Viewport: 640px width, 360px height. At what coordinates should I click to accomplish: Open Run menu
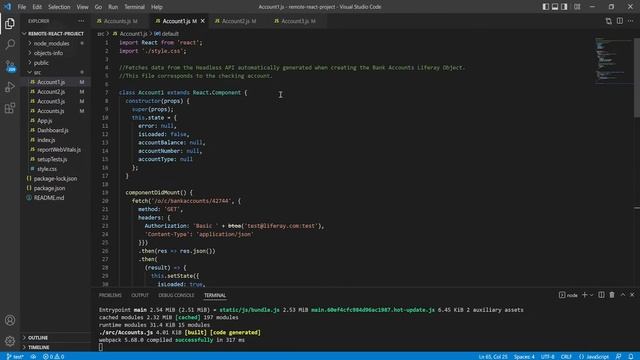pos(113,7)
